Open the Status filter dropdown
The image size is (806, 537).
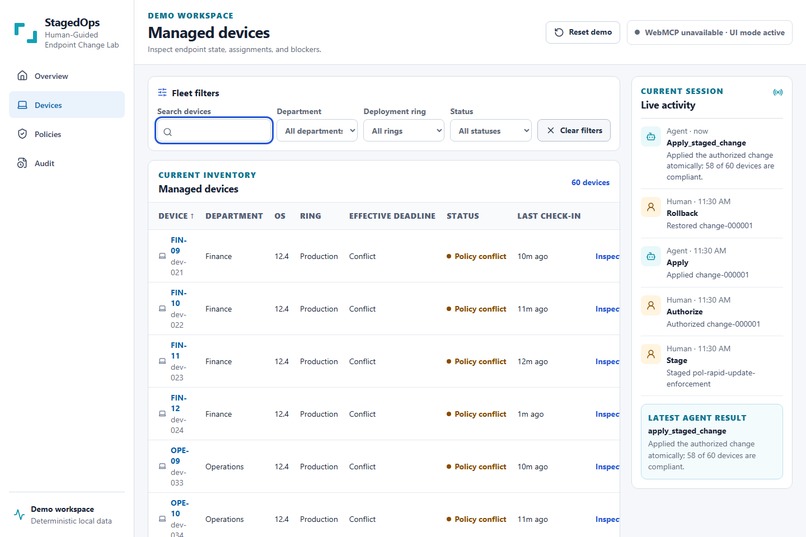(x=491, y=131)
